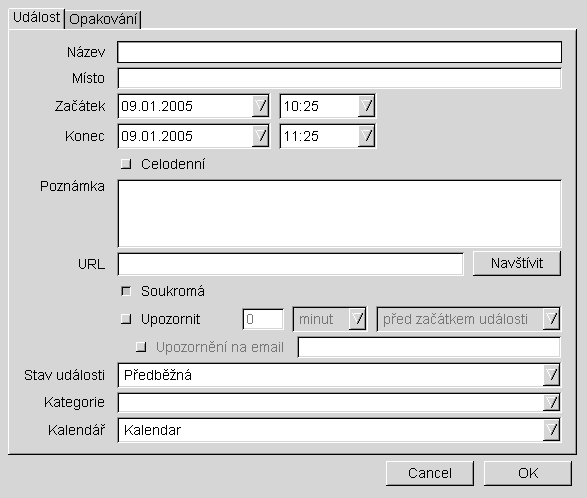The height and width of the screenshot is (498, 587).
Task: Open the Konec date dropdown arrow
Action: tap(261, 136)
